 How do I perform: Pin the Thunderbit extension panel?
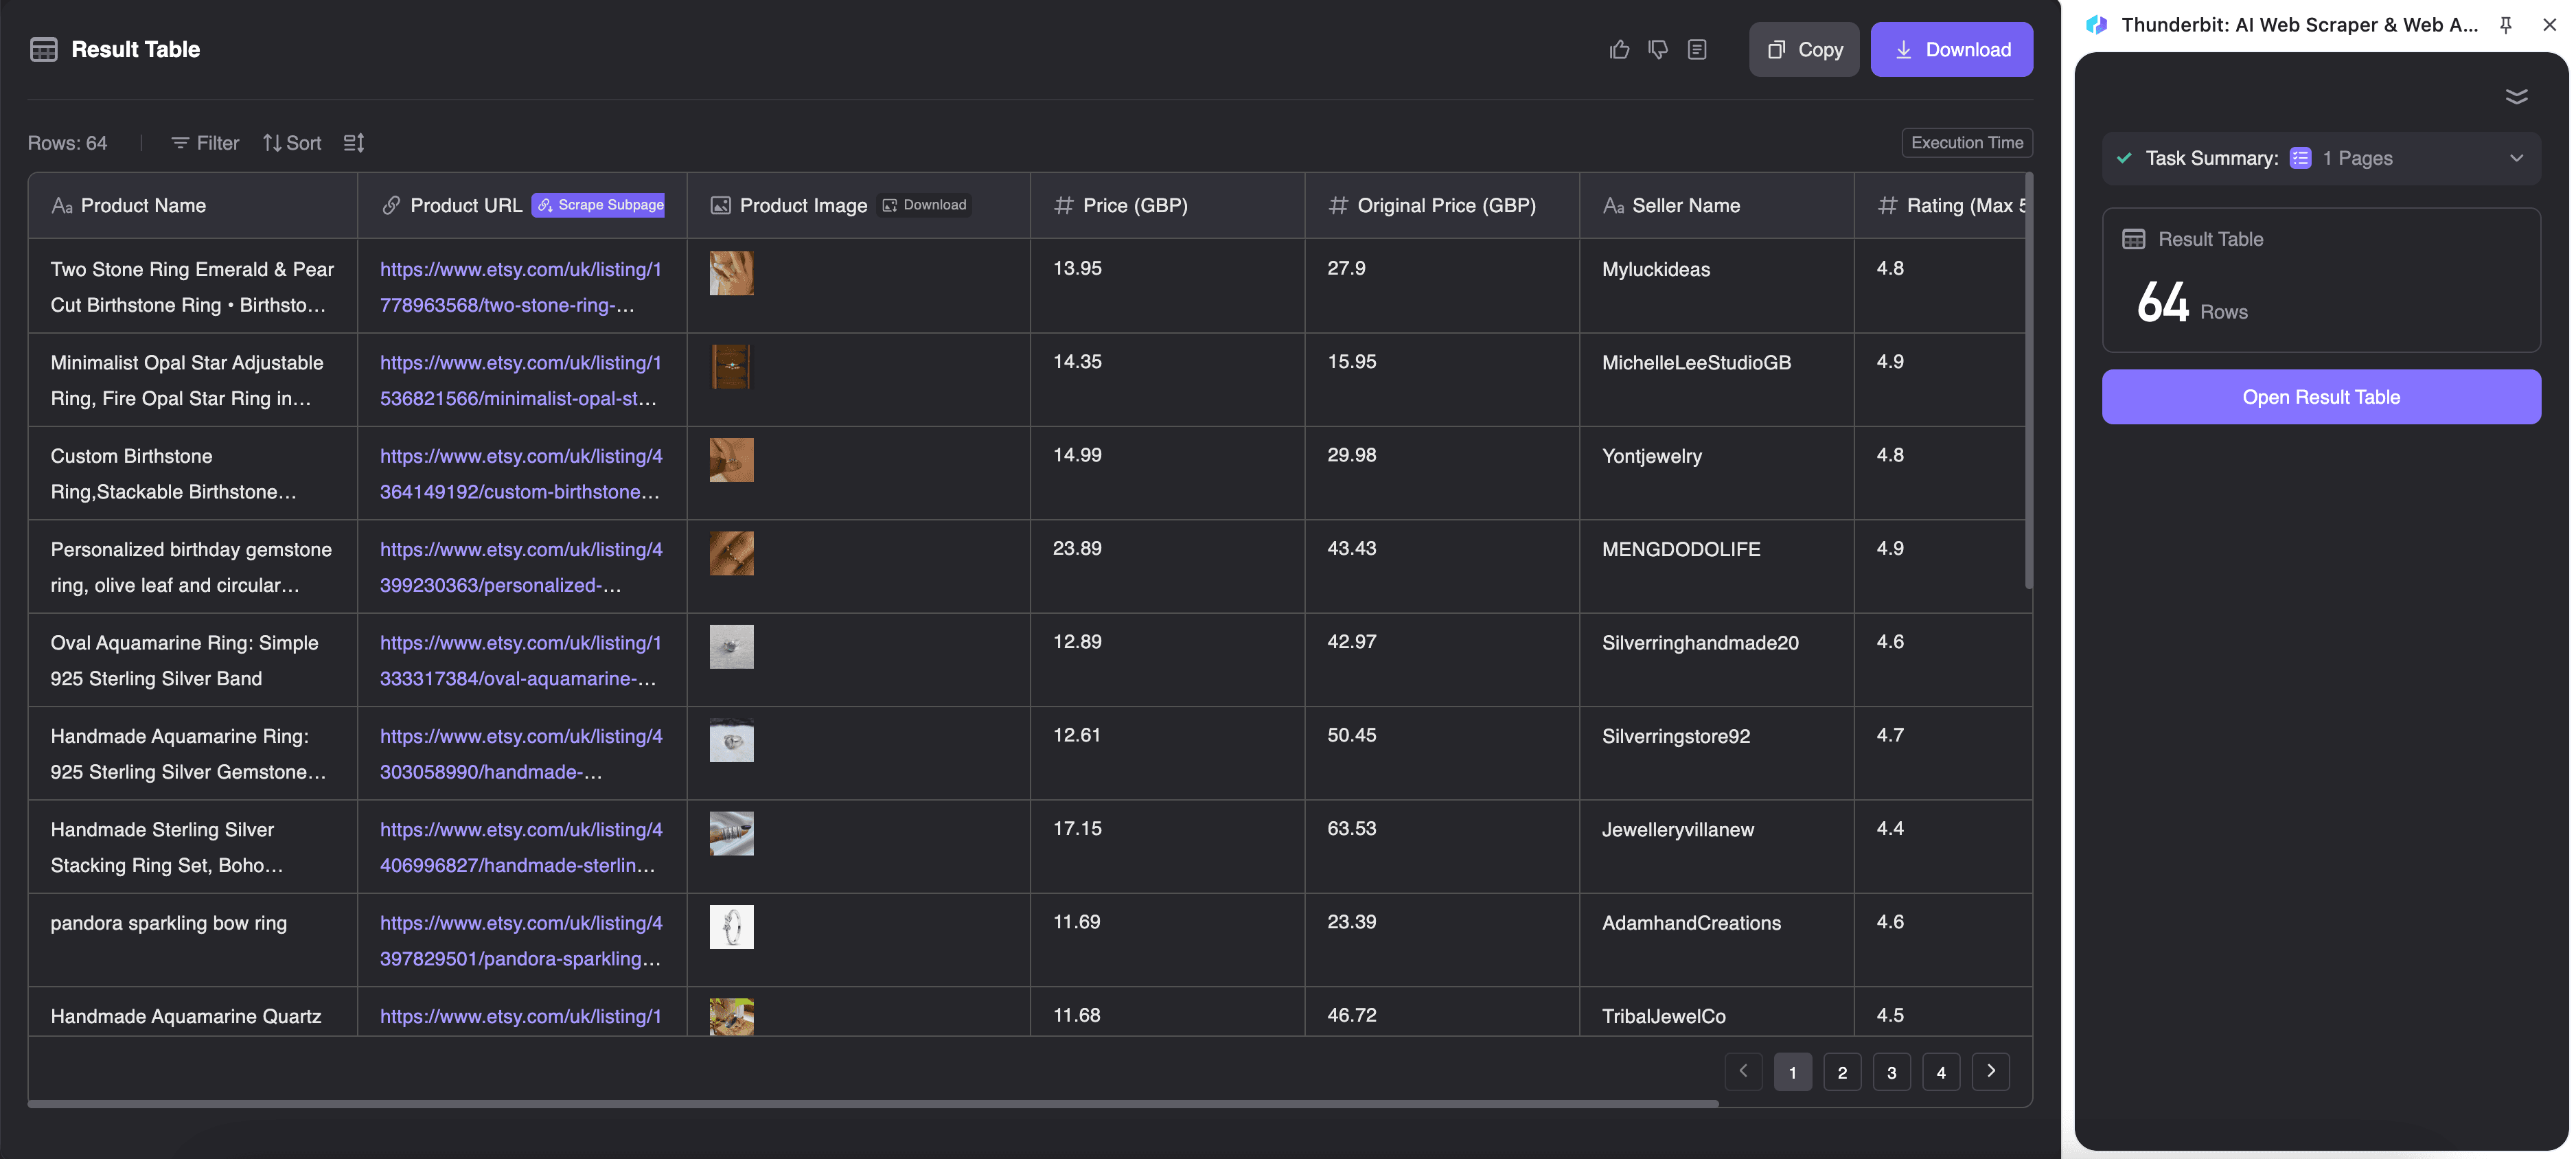pos(2506,25)
